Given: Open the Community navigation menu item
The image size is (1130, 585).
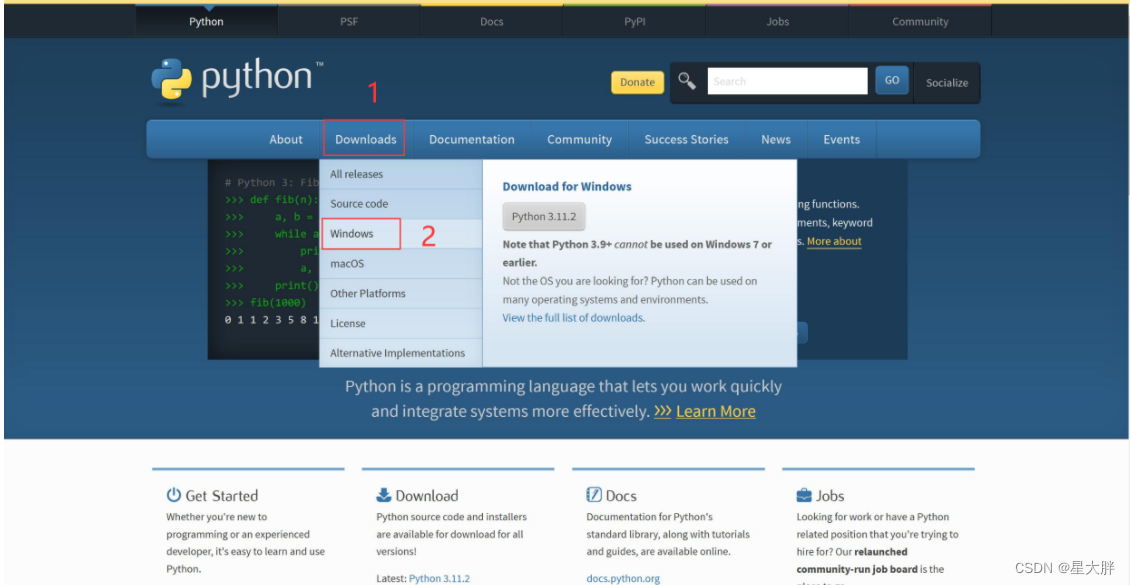Looking at the screenshot, I should point(579,139).
